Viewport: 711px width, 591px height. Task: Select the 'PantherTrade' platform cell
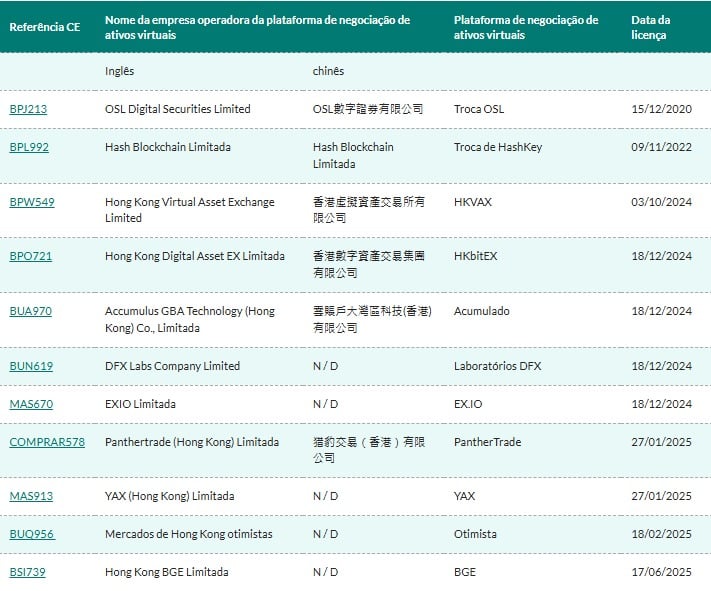tap(487, 442)
